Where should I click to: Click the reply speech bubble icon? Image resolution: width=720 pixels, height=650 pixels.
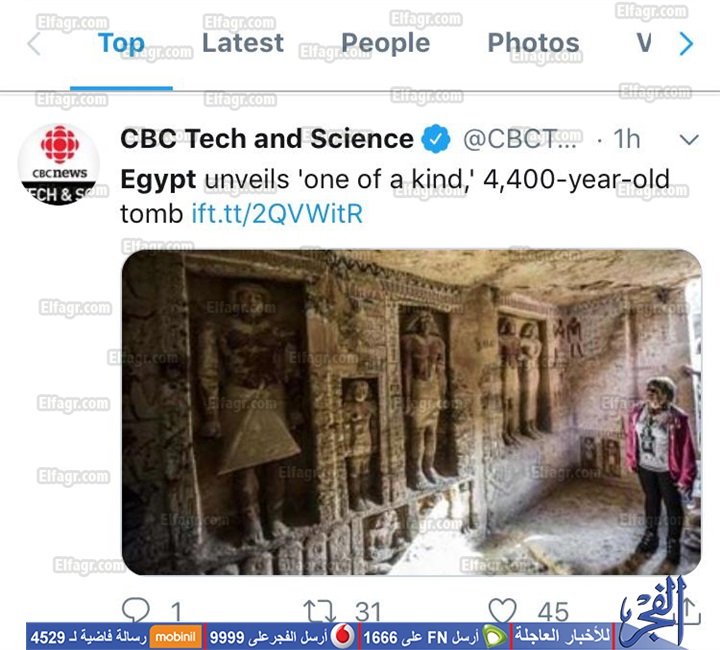(x=135, y=609)
